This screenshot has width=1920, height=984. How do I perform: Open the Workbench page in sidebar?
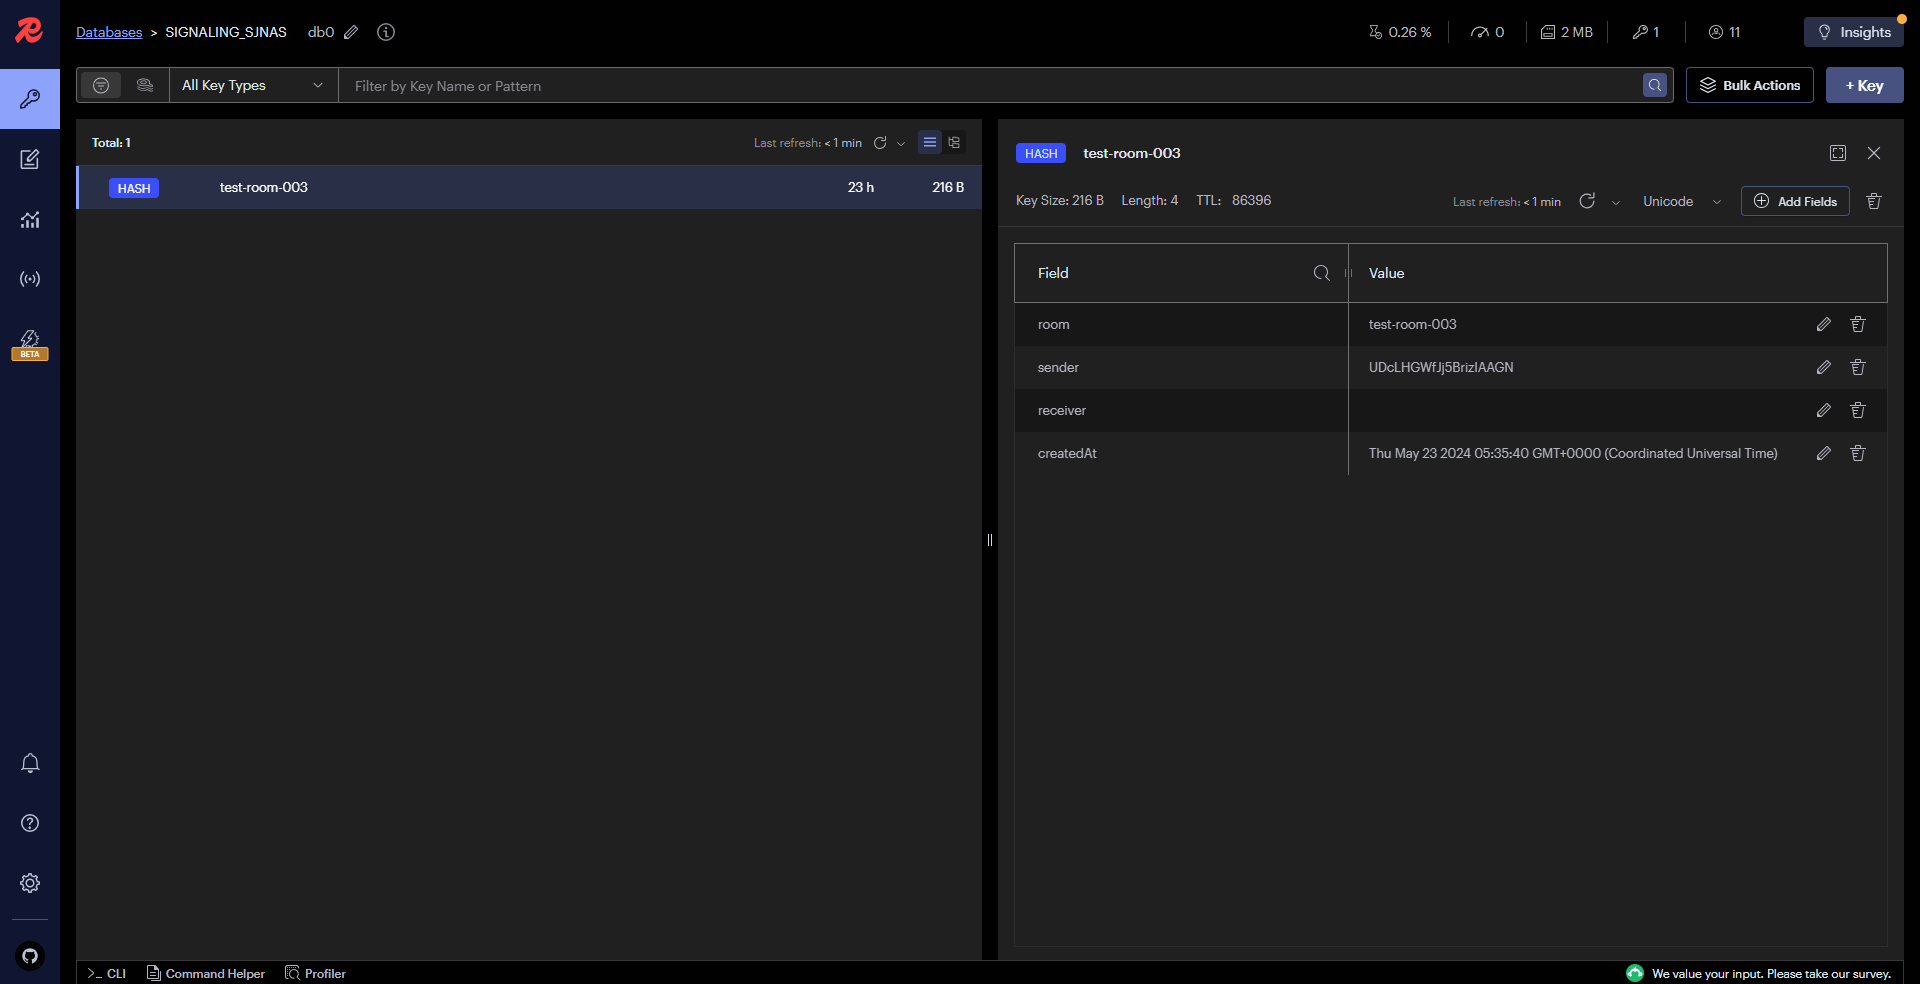[x=30, y=159]
